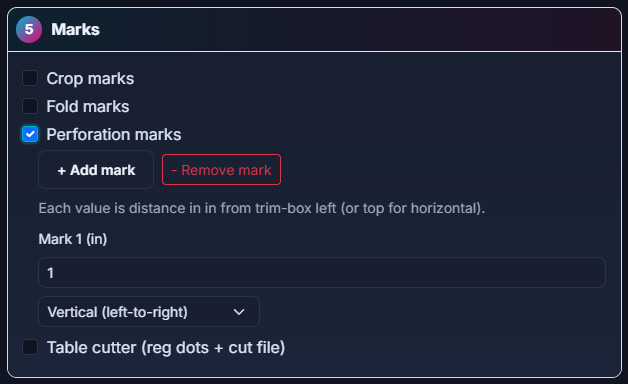Click the "Perforation marks" label text
Screen dimensions: 628x384
pos(114,135)
